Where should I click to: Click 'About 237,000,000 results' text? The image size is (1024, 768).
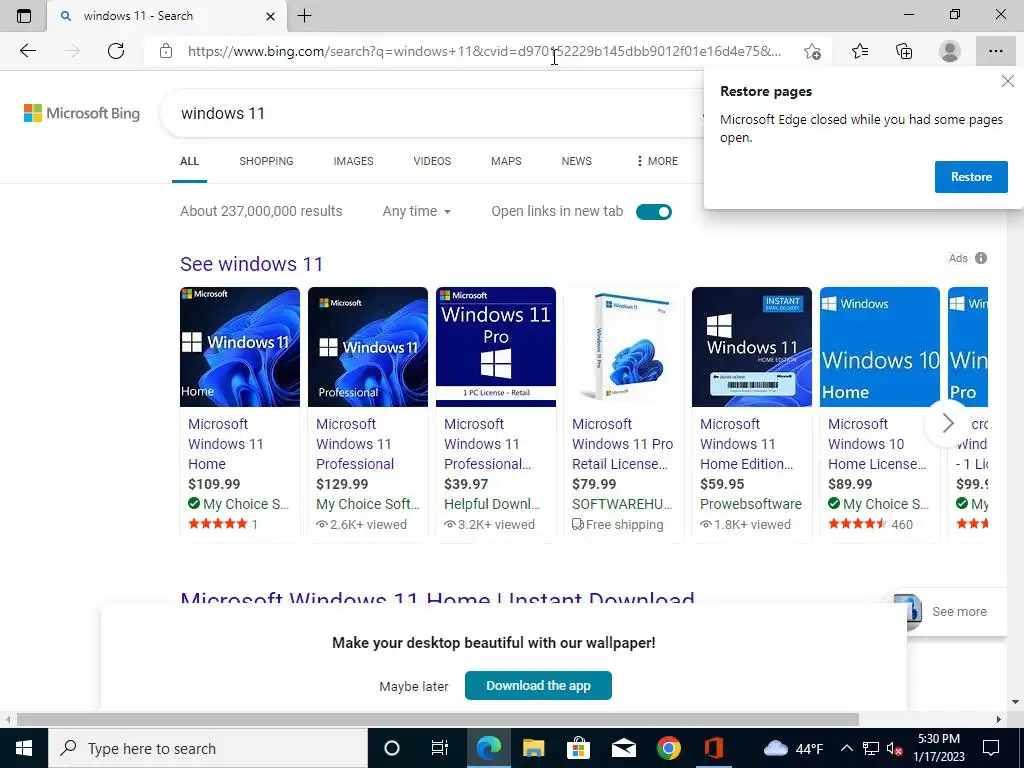[261, 211]
